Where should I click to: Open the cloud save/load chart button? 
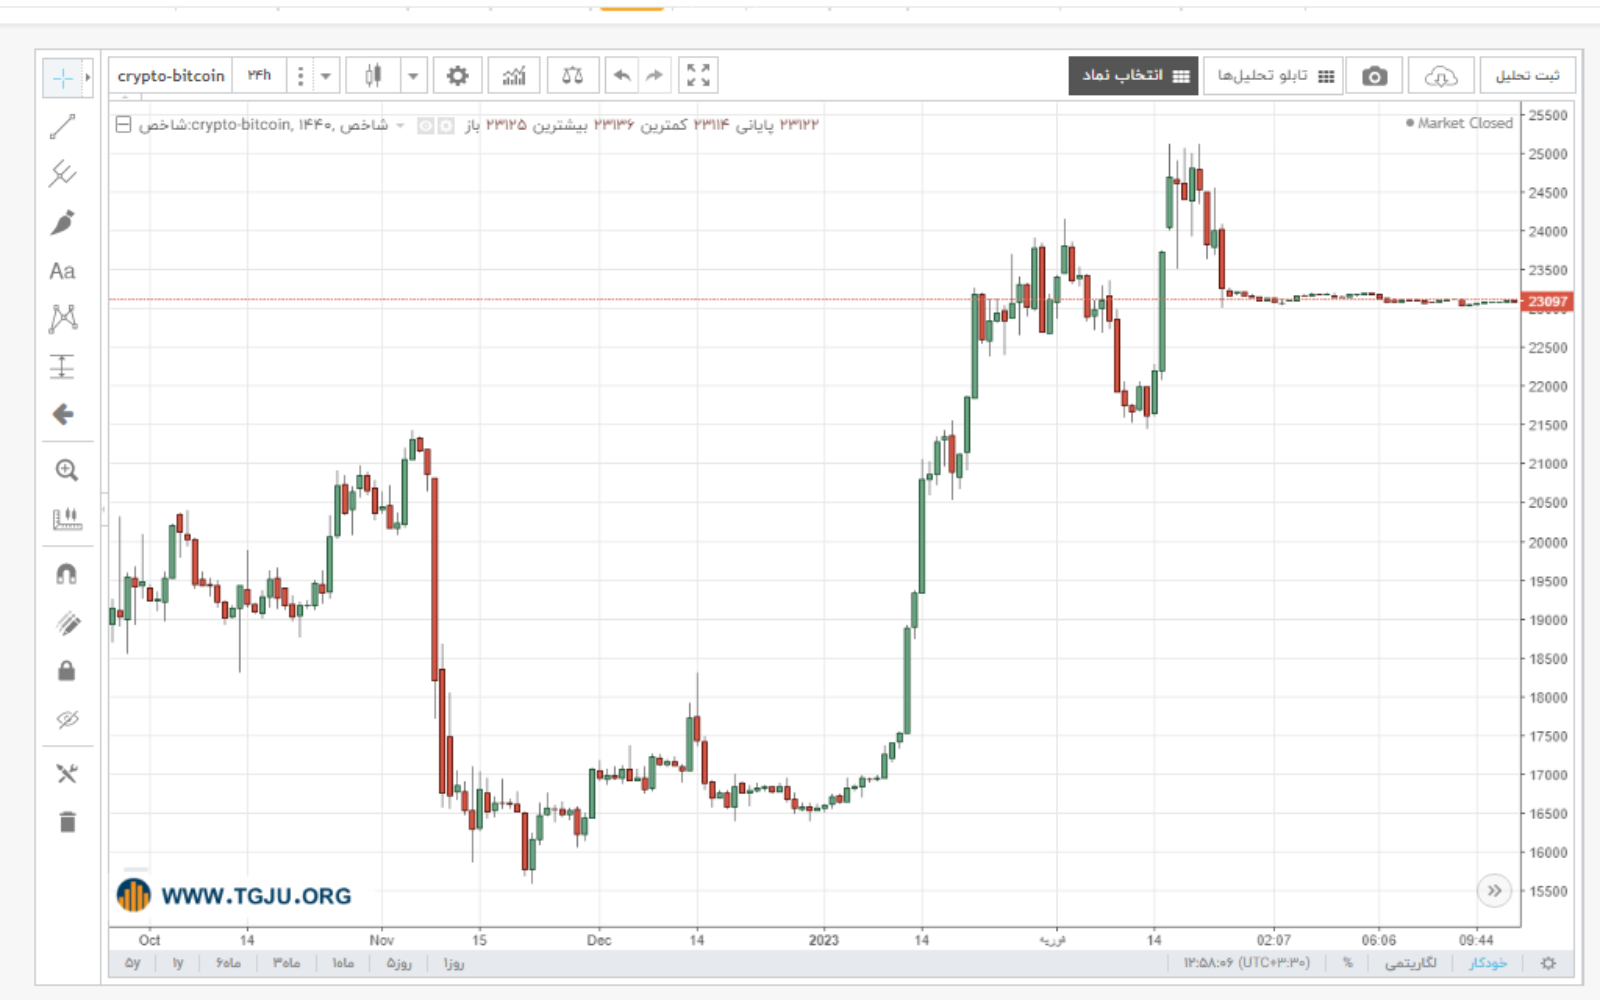pos(1440,76)
